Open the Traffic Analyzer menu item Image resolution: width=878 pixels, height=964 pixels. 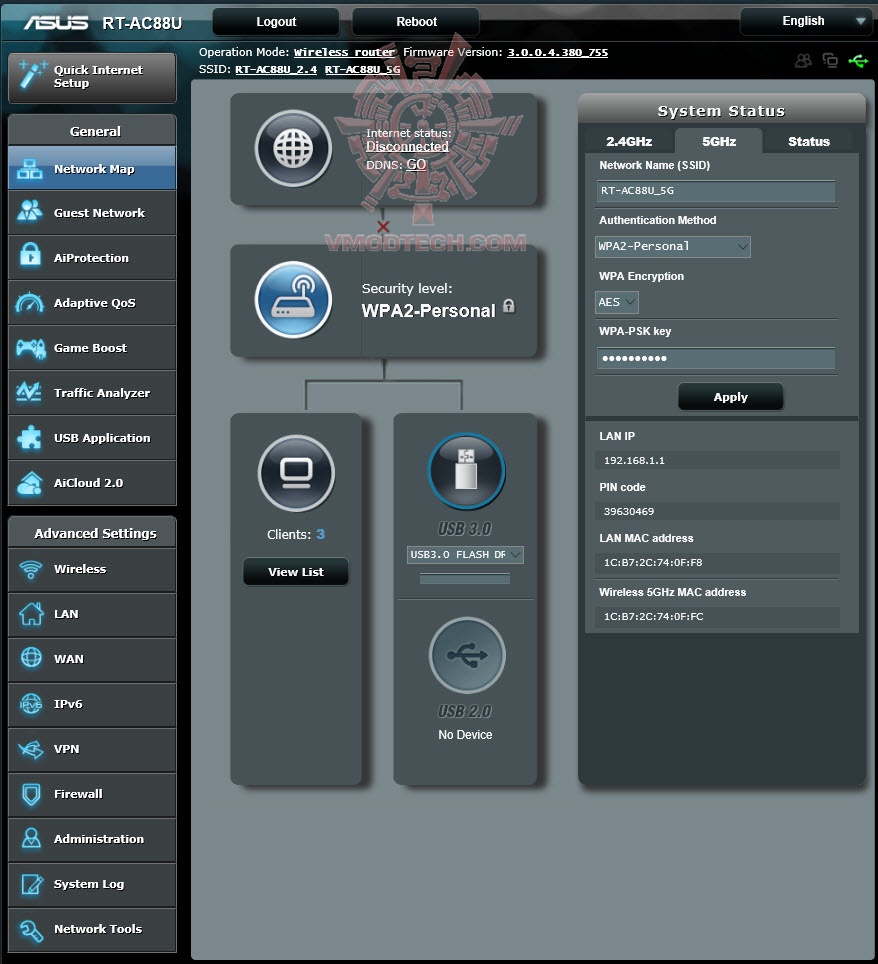pyautogui.click(x=92, y=392)
